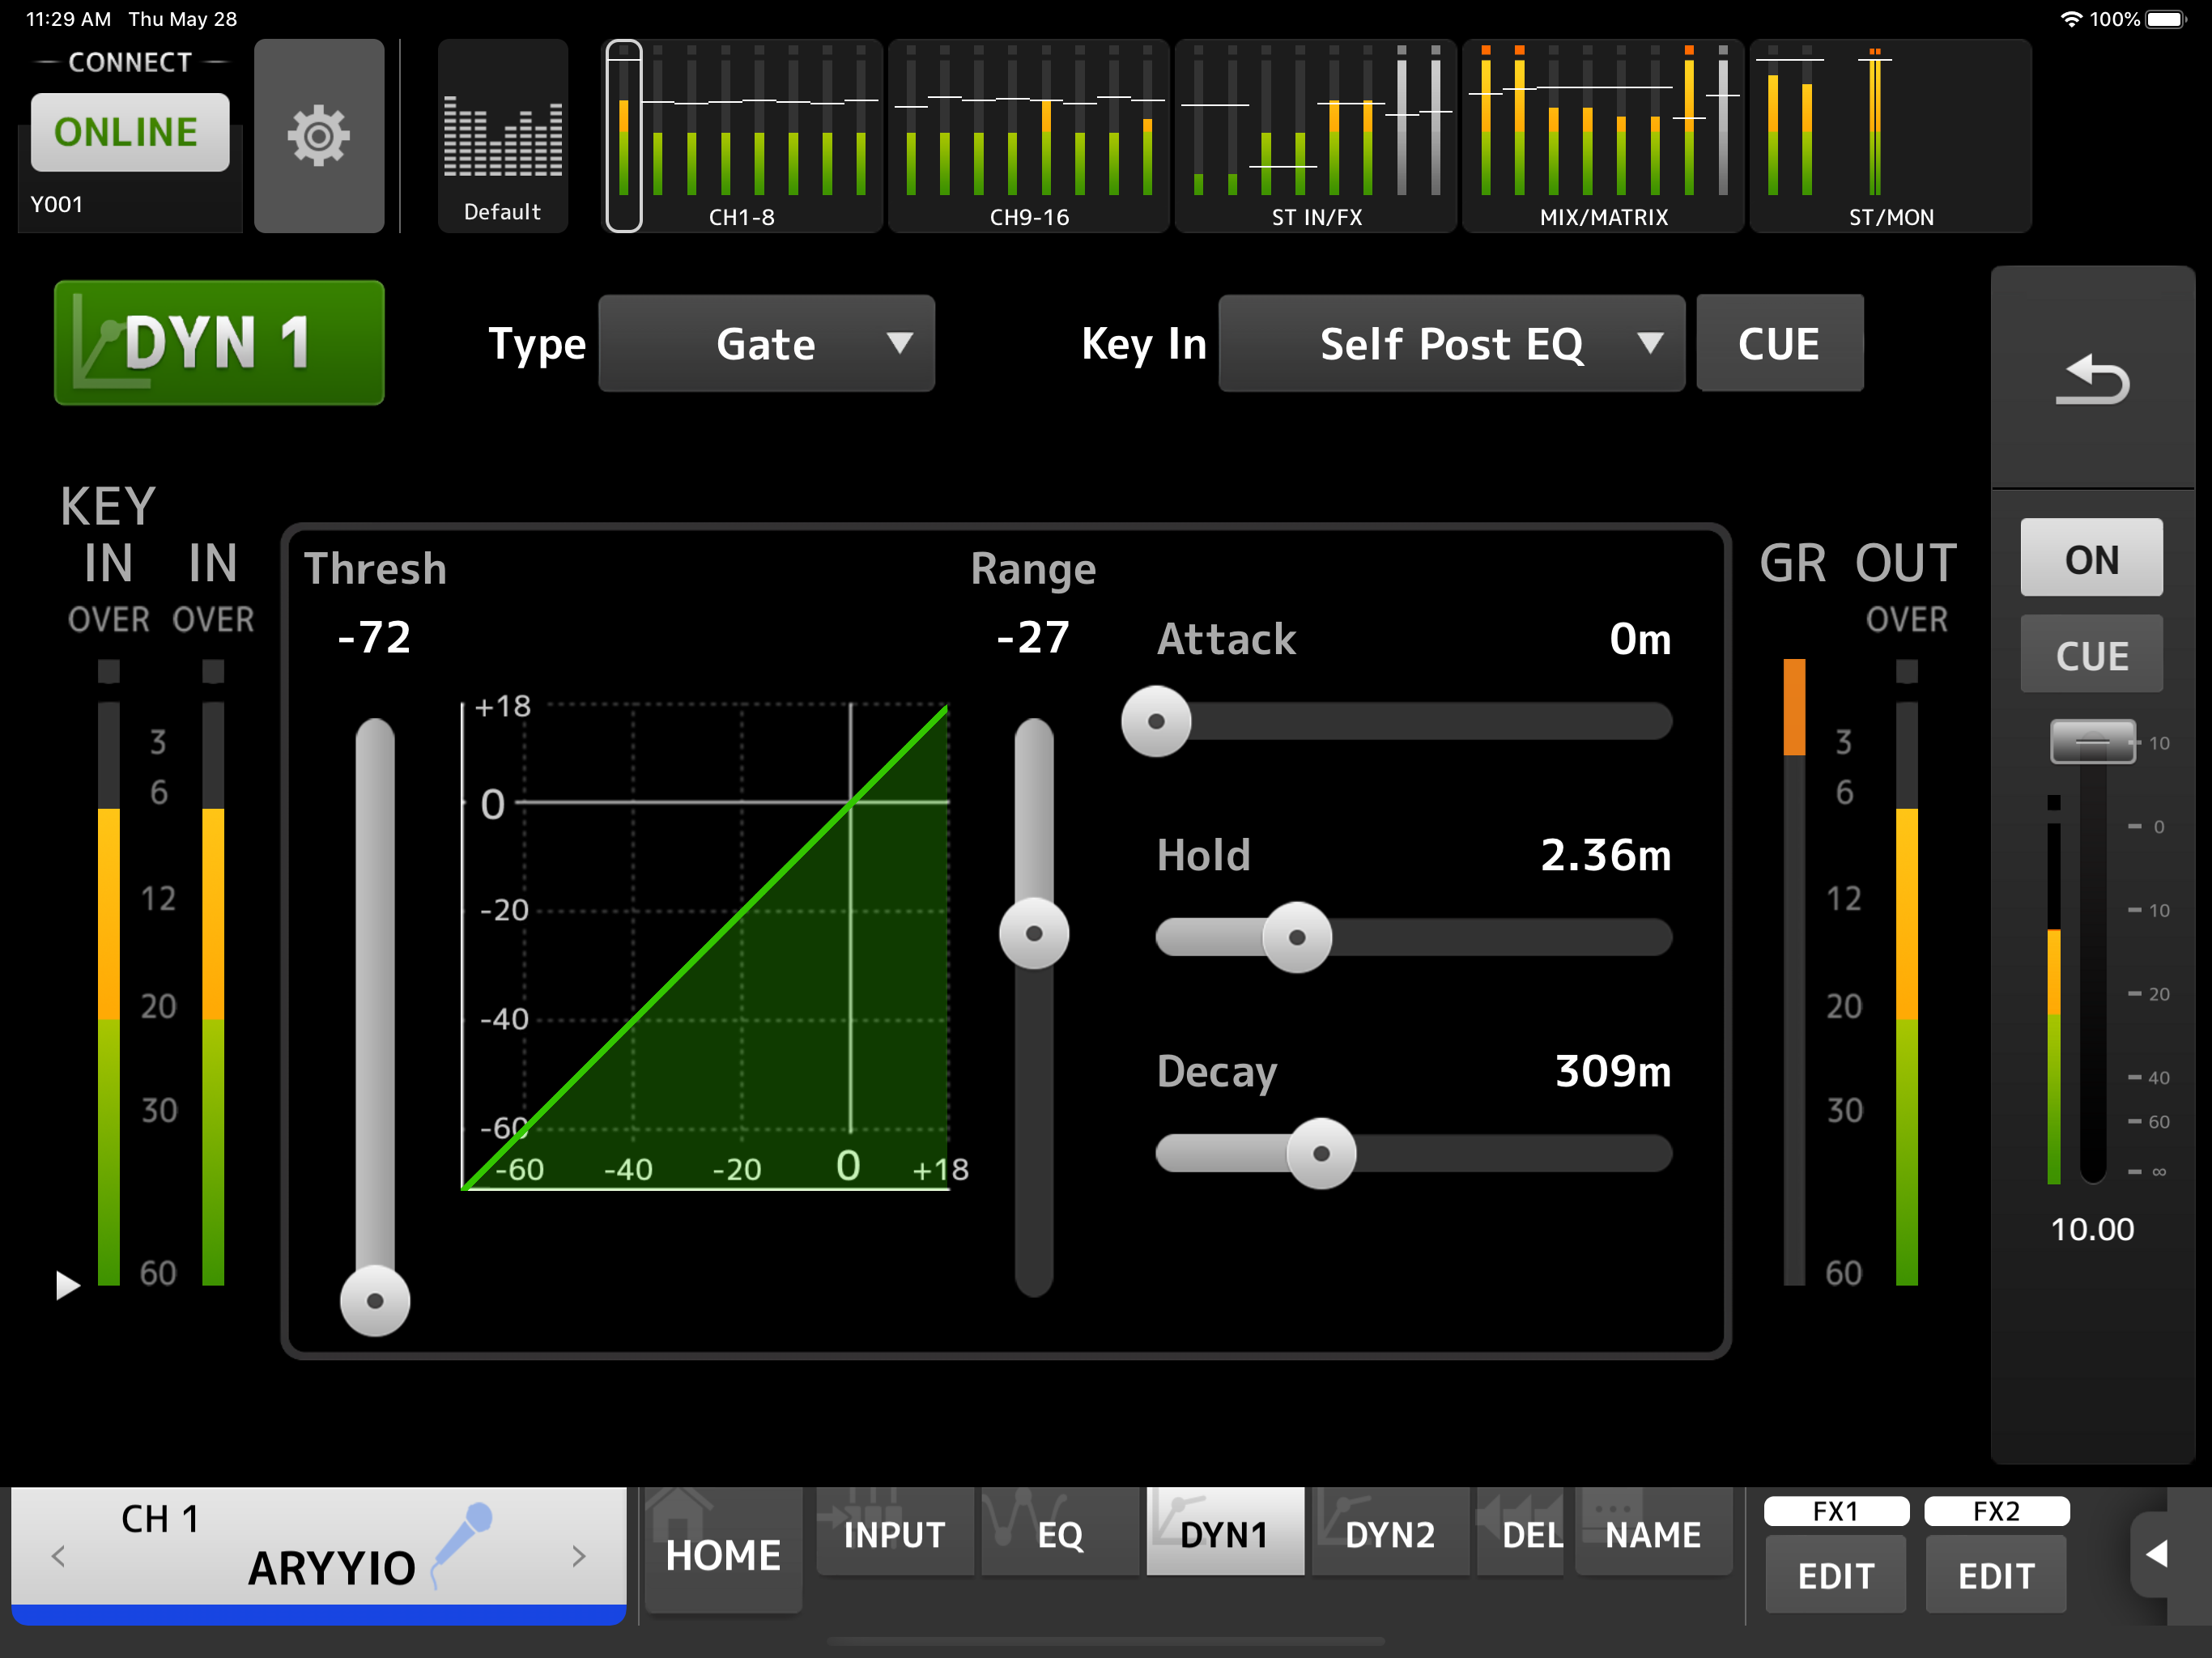Open the Type Gate dropdown

(x=766, y=343)
